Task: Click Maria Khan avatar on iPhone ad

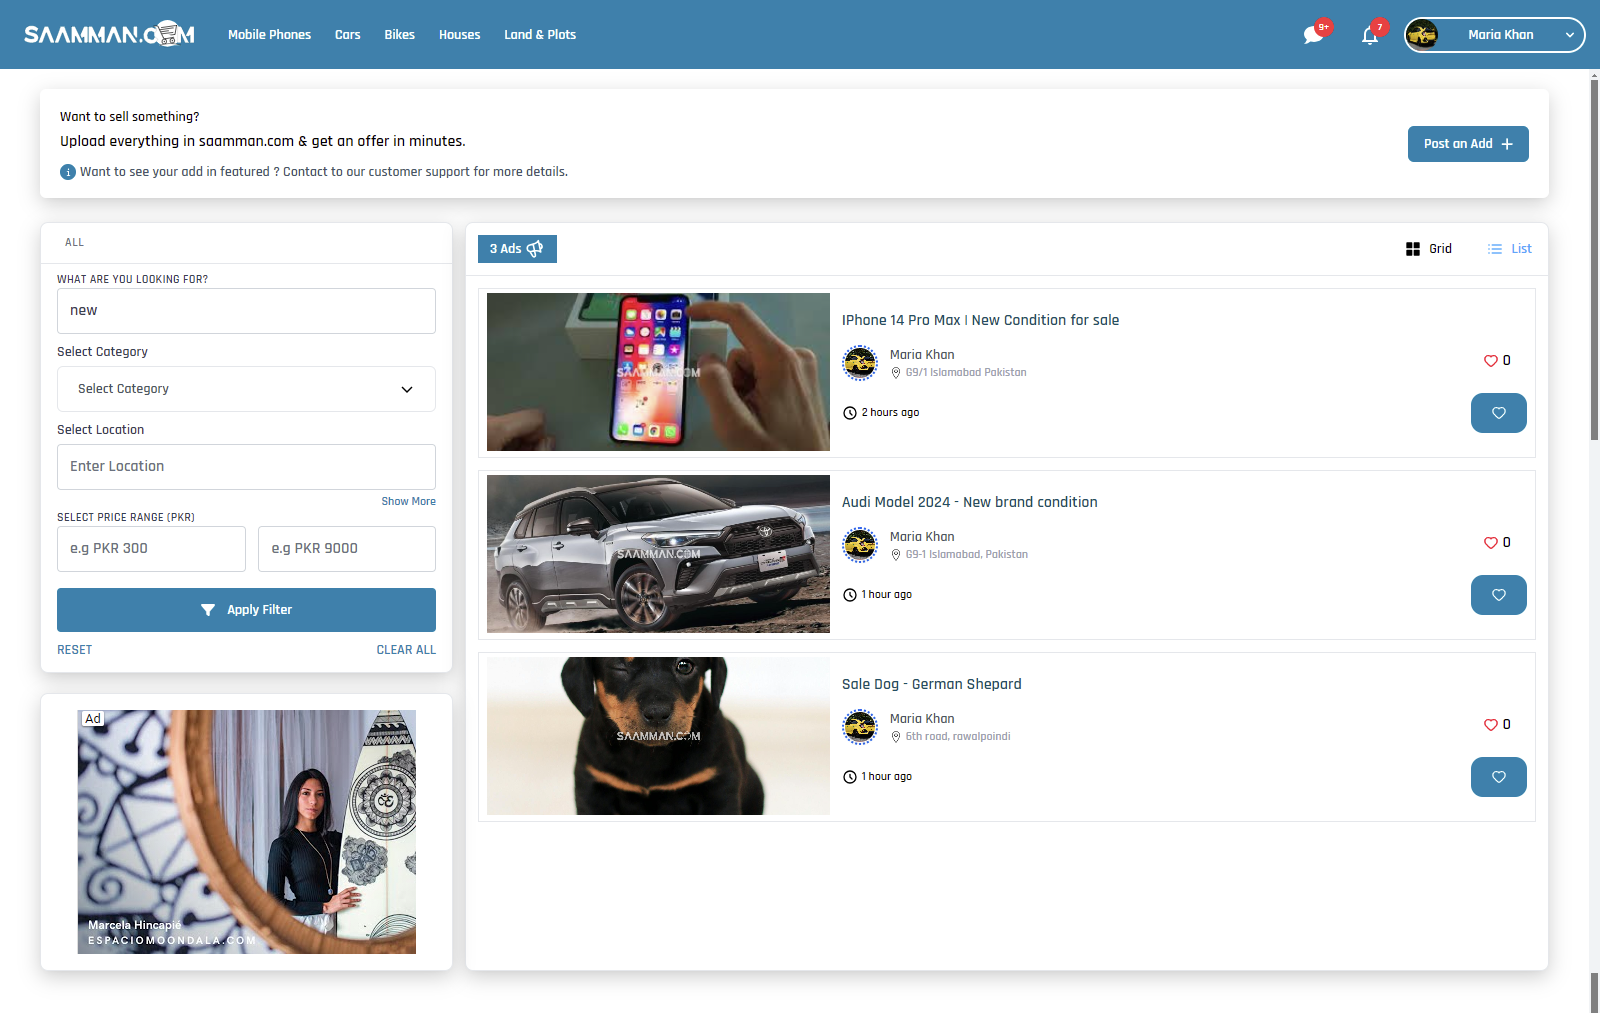Action: 859,363
